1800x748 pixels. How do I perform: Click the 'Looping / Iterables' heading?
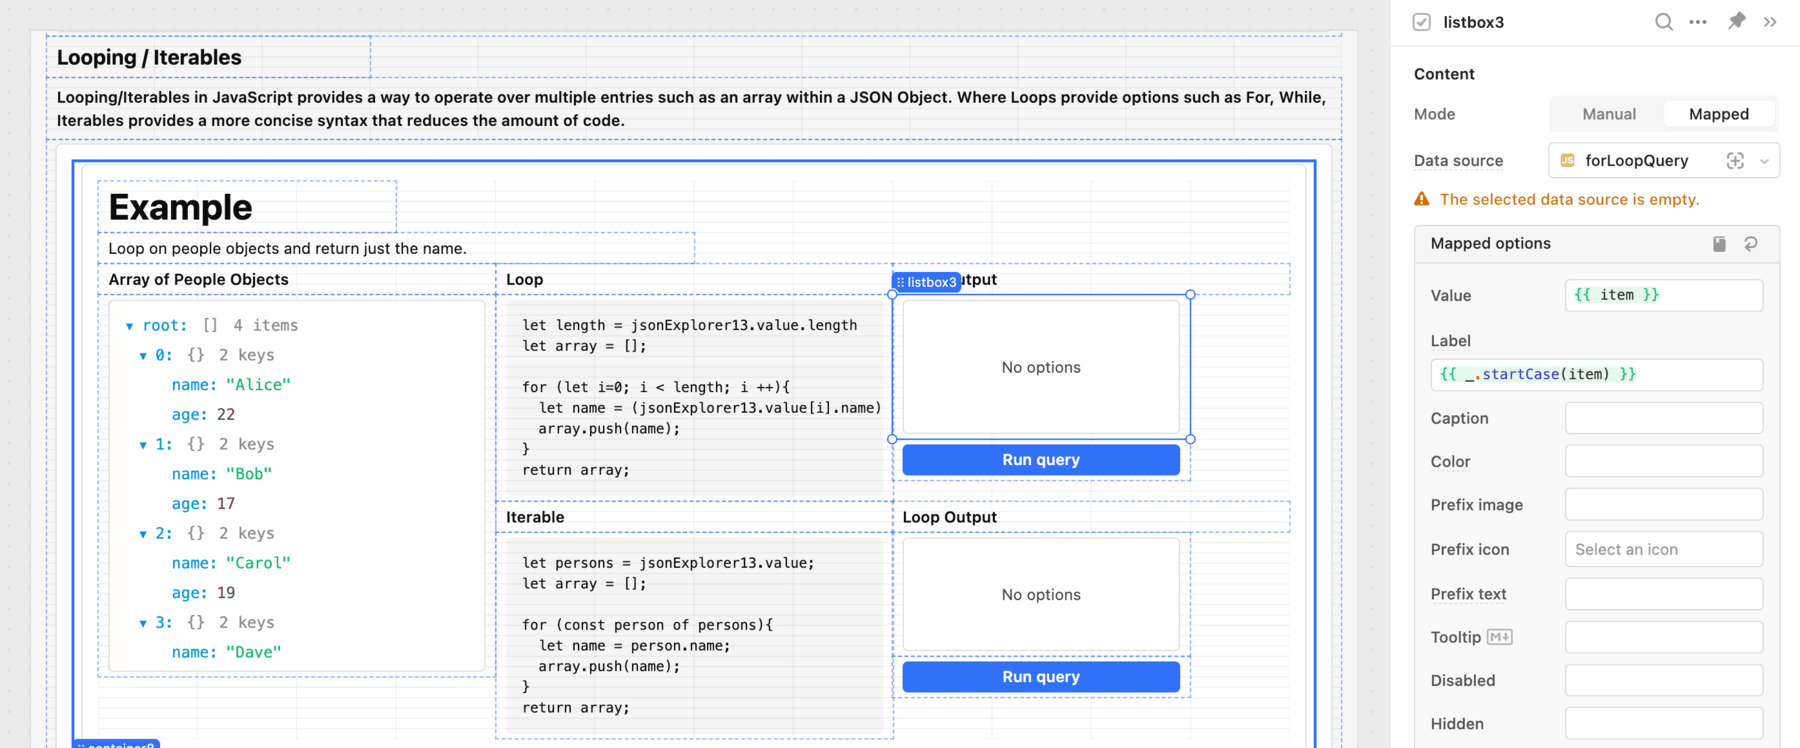pyautogui.click(x=149, y=57)
